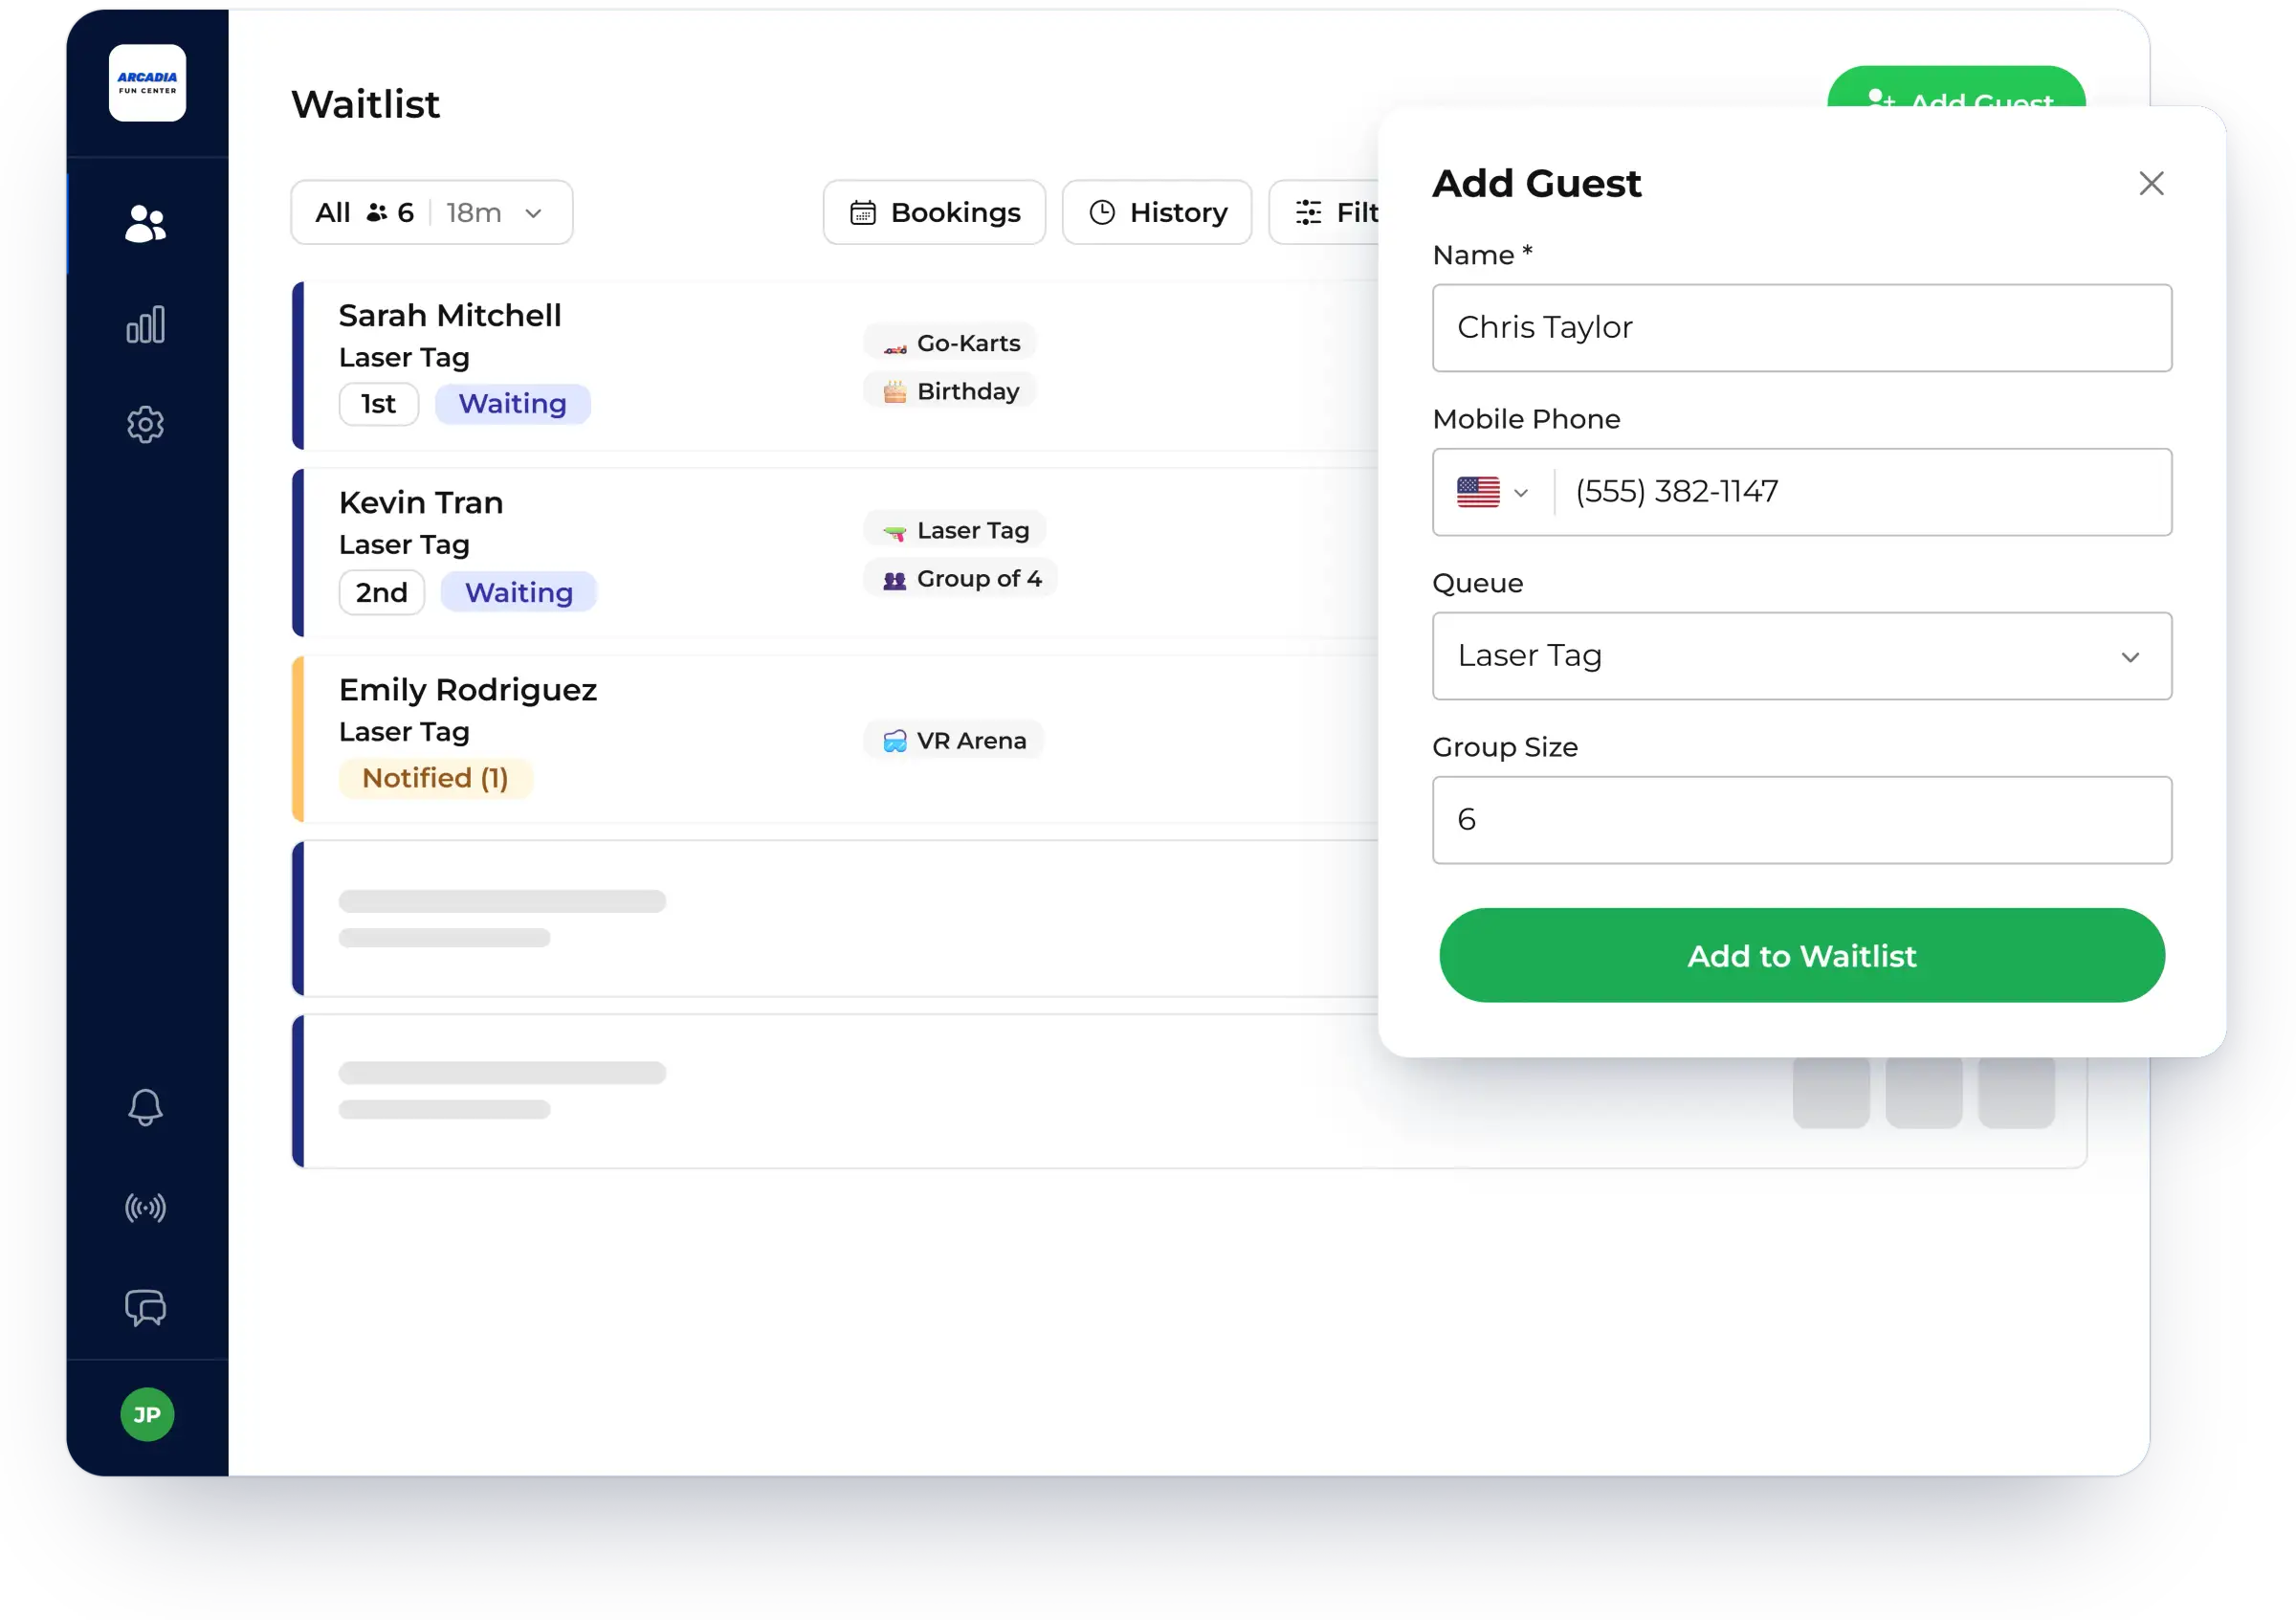2296x1620 pixels.
Task: Click Kevin Tran's Laser Tag tag chip
Action: [954, 530]
